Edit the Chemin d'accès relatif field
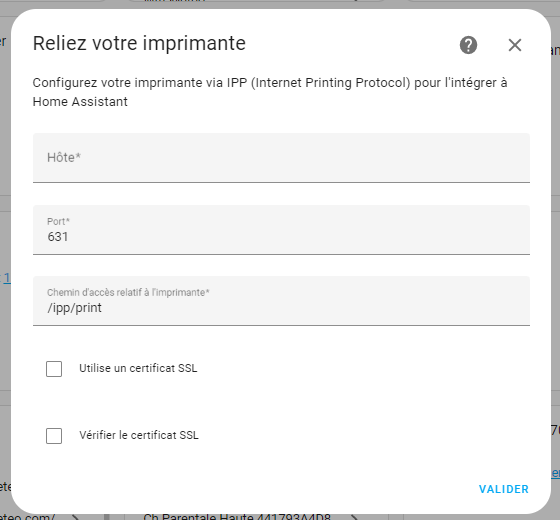Viewport: 560px width, 520px height. pyautogui.click(x=281, y=301)
